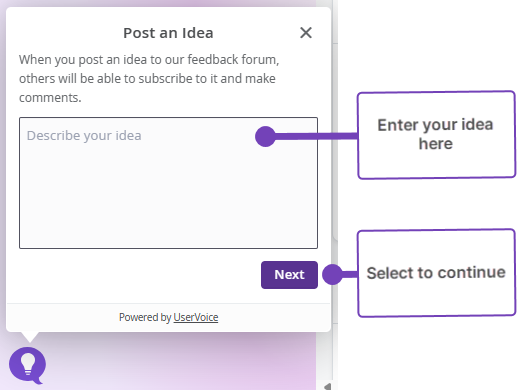Select the 'Enter your idea here' callout
This screenshot has height=390, width=519.
[x=436, y=135]
